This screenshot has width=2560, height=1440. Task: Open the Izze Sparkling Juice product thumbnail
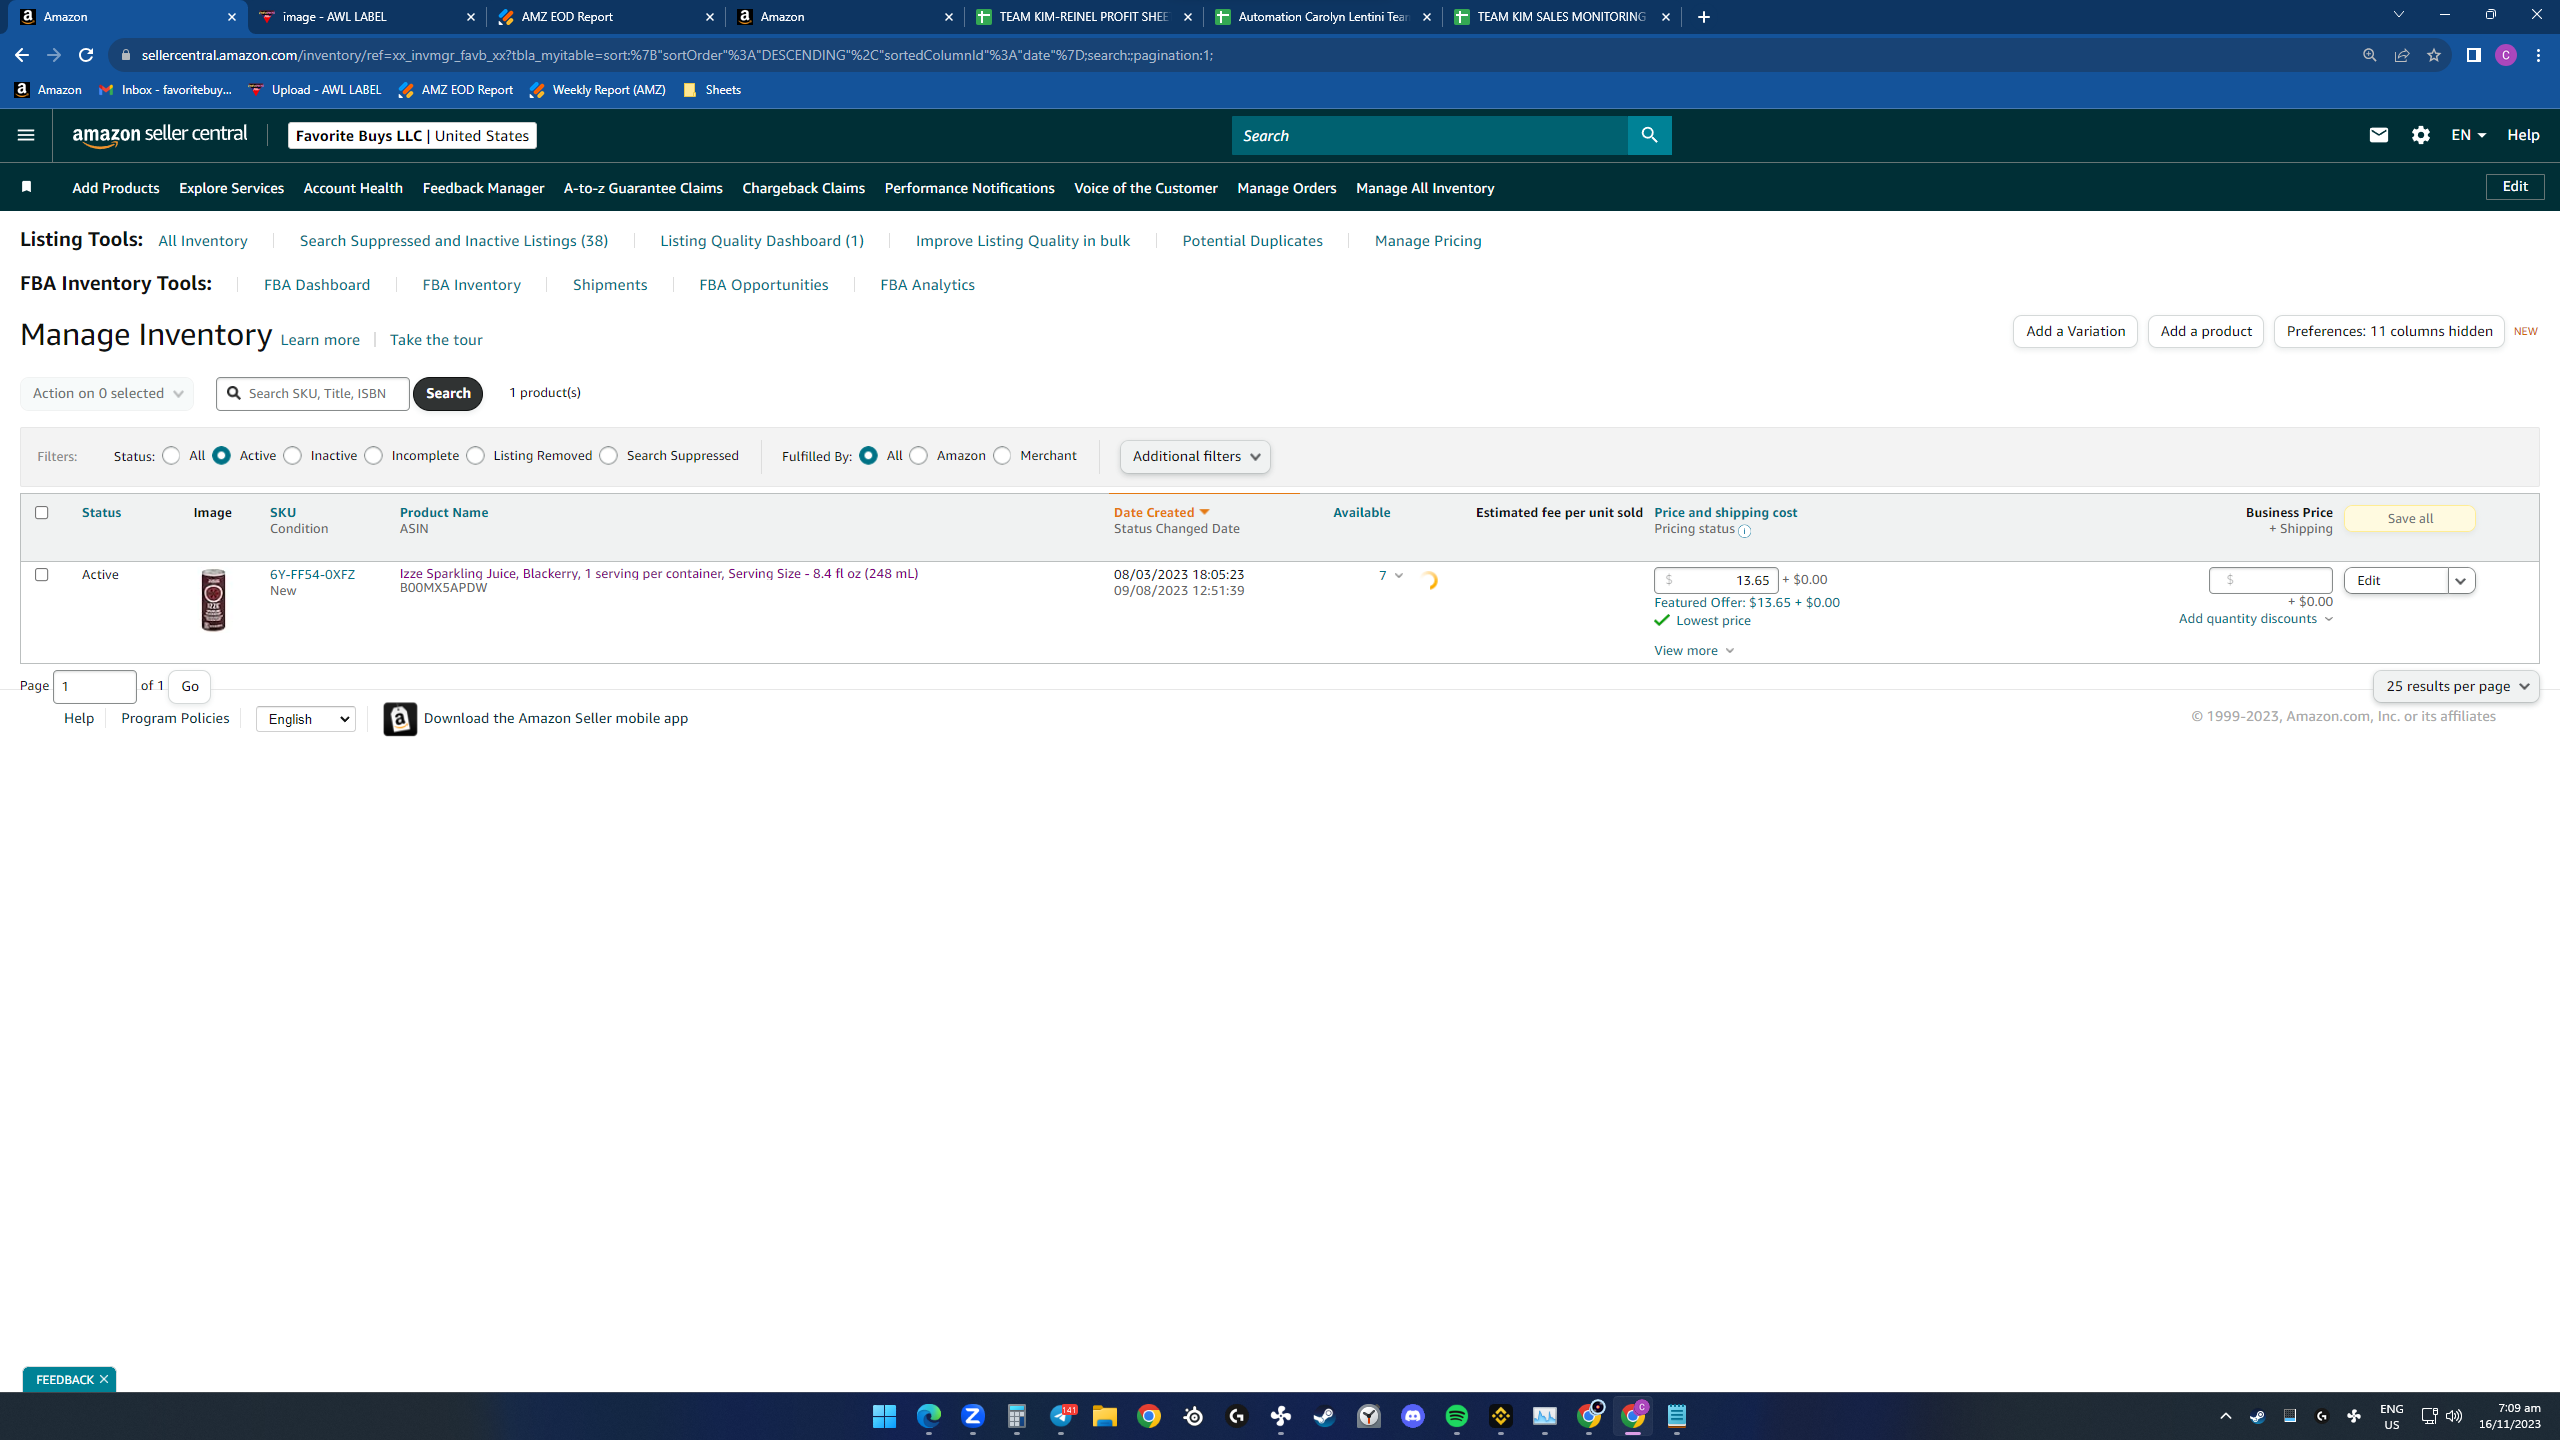pyautogui.click(x=213, y=600)
